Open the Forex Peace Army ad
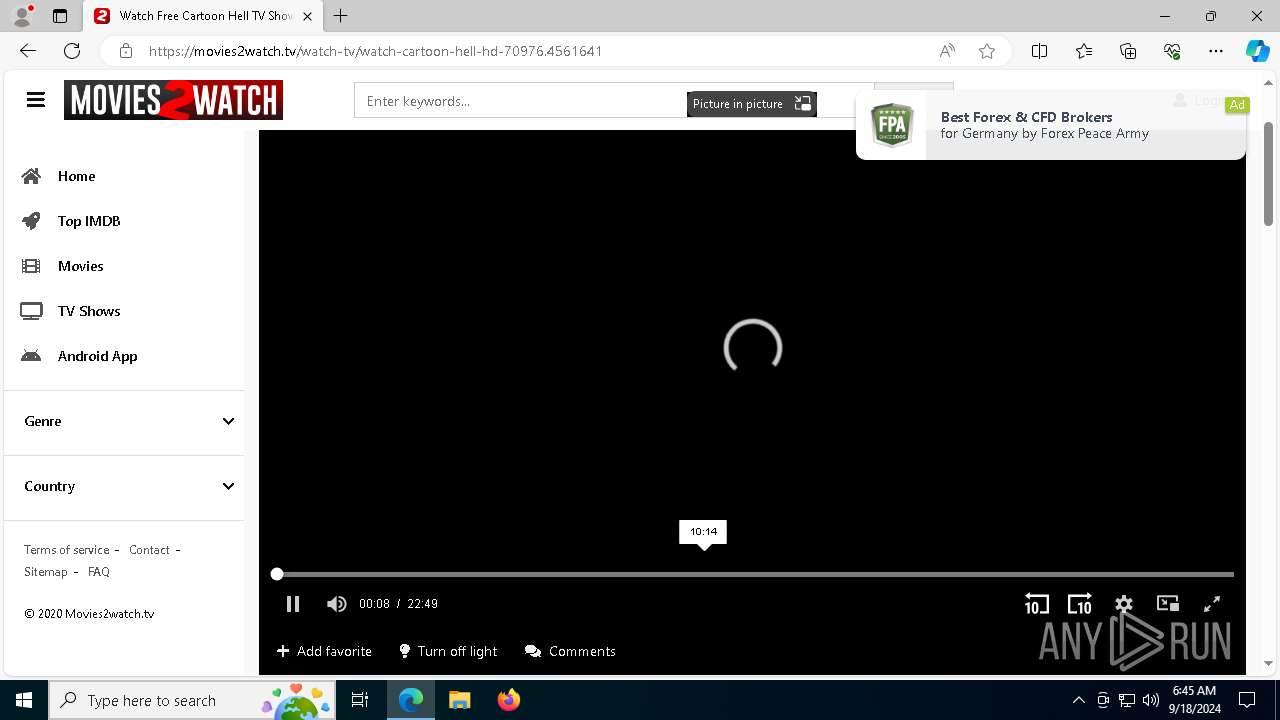The image size is (1280, 720). [x=1051, y=125]
